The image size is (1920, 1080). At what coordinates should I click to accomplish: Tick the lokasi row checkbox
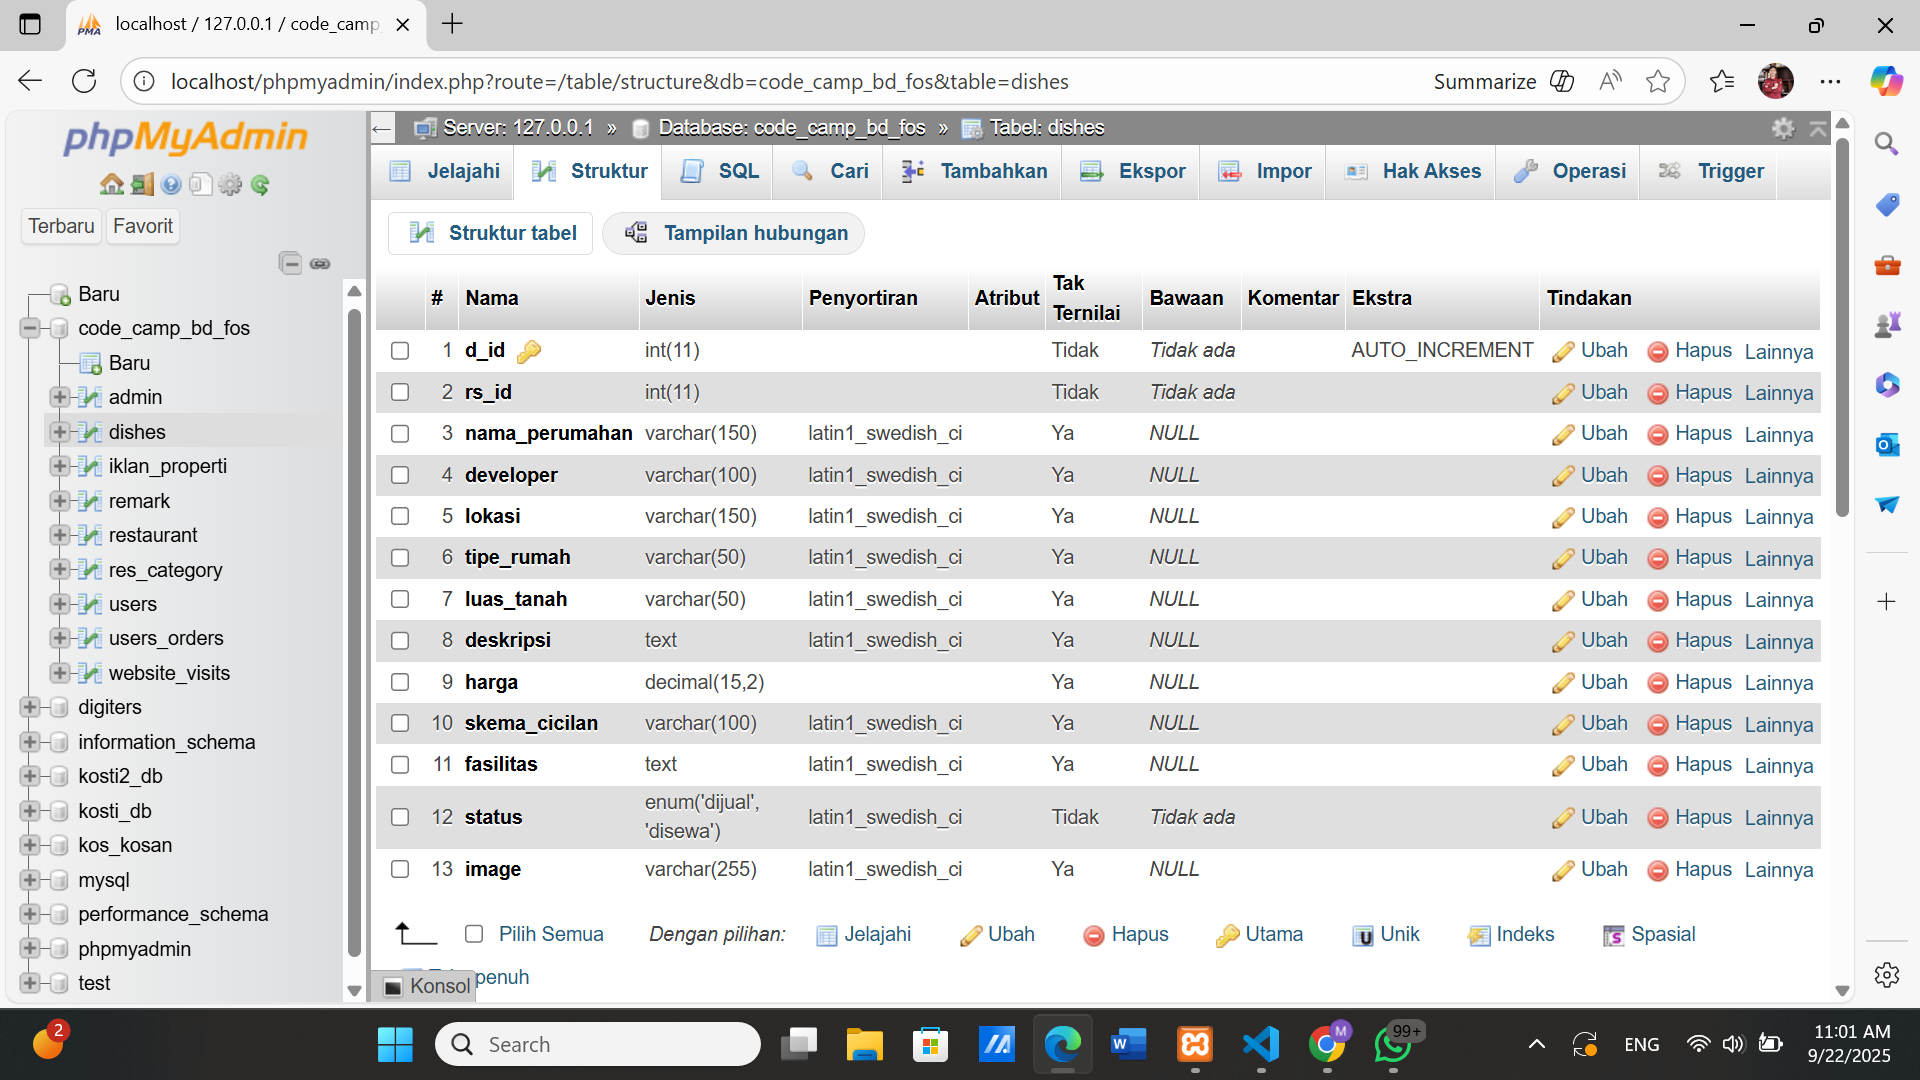[400, 517]
